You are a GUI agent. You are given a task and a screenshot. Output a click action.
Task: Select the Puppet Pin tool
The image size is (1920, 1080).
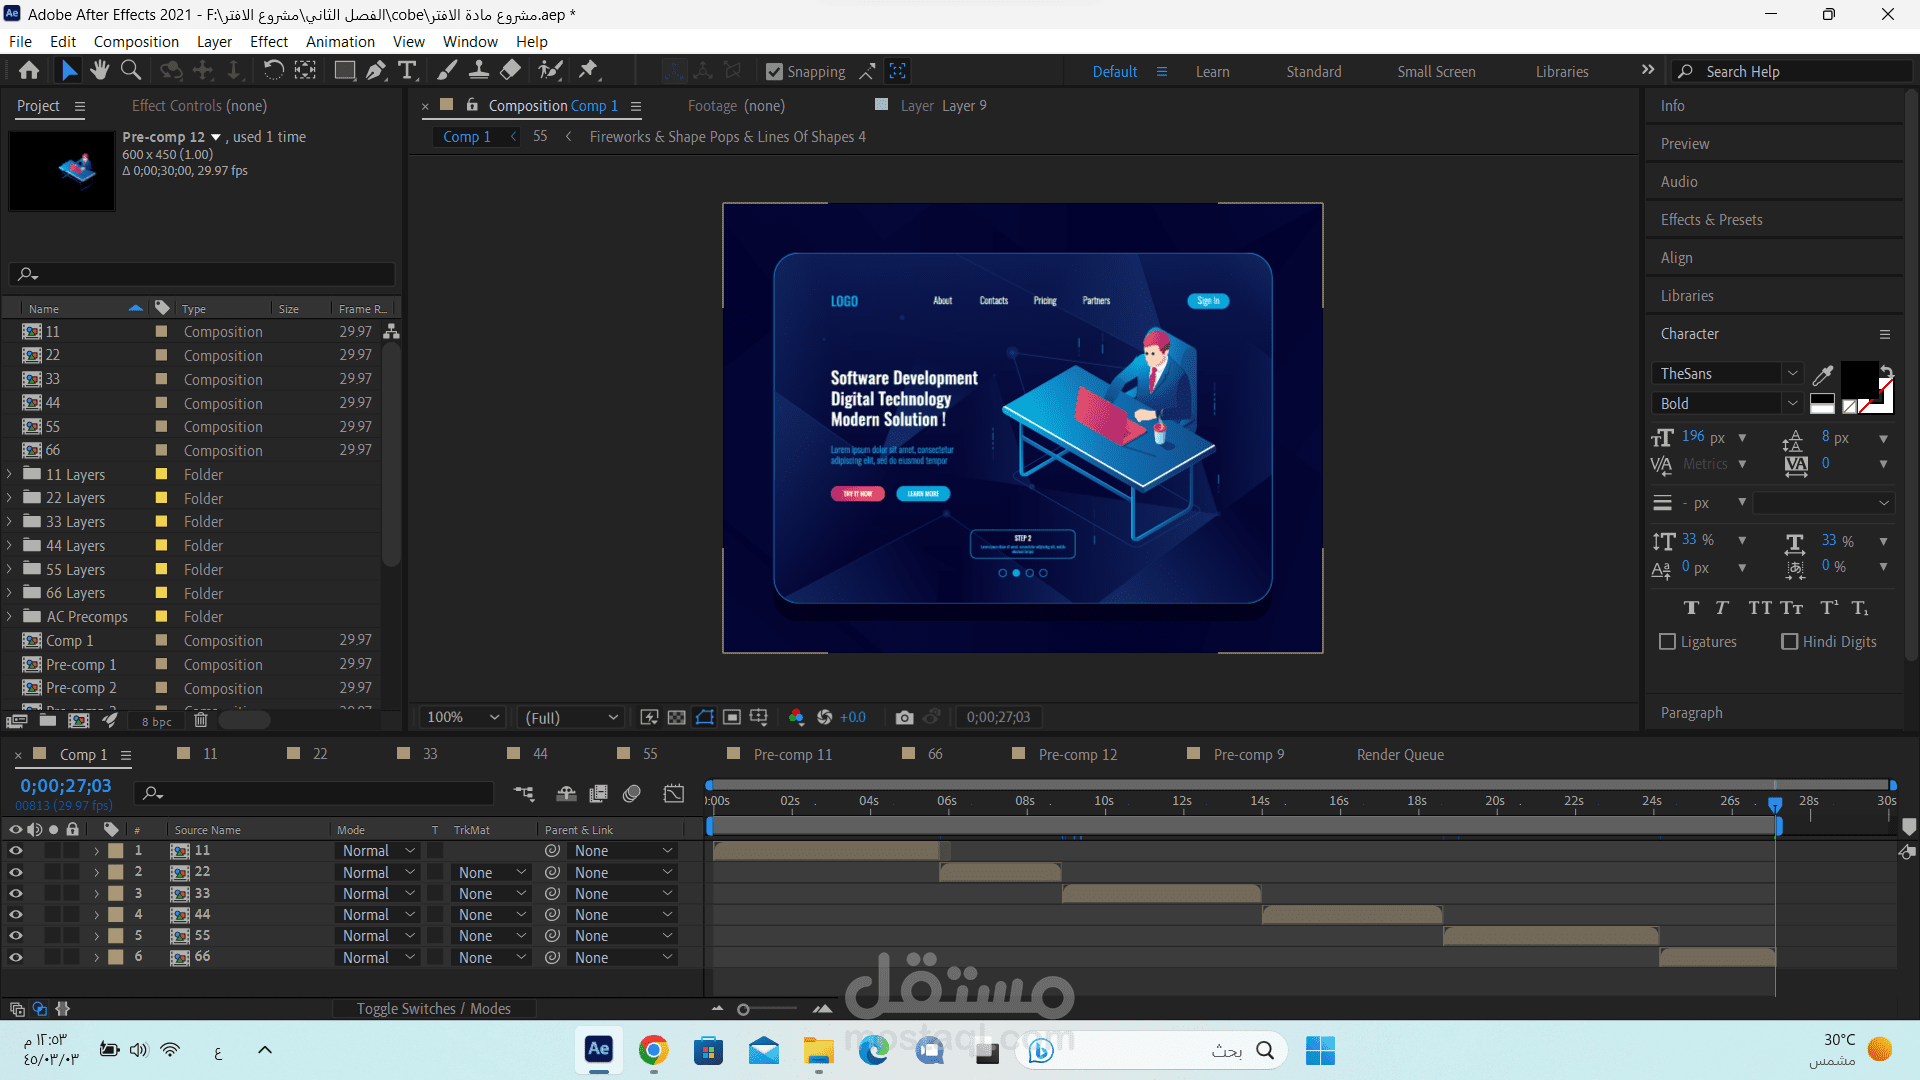click(x=588, y=71)
